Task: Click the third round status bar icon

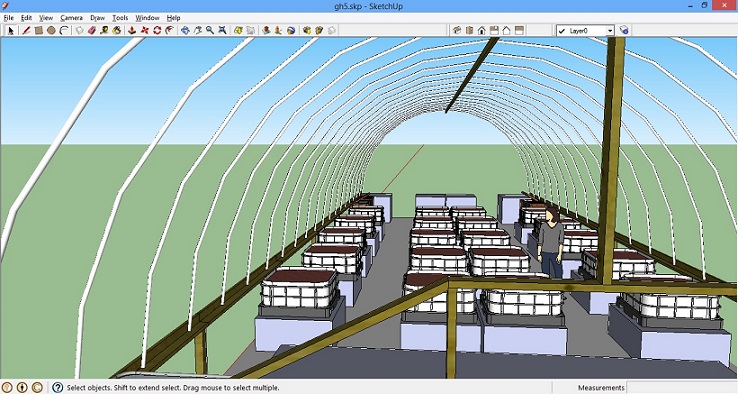Action: coord(37,387)
